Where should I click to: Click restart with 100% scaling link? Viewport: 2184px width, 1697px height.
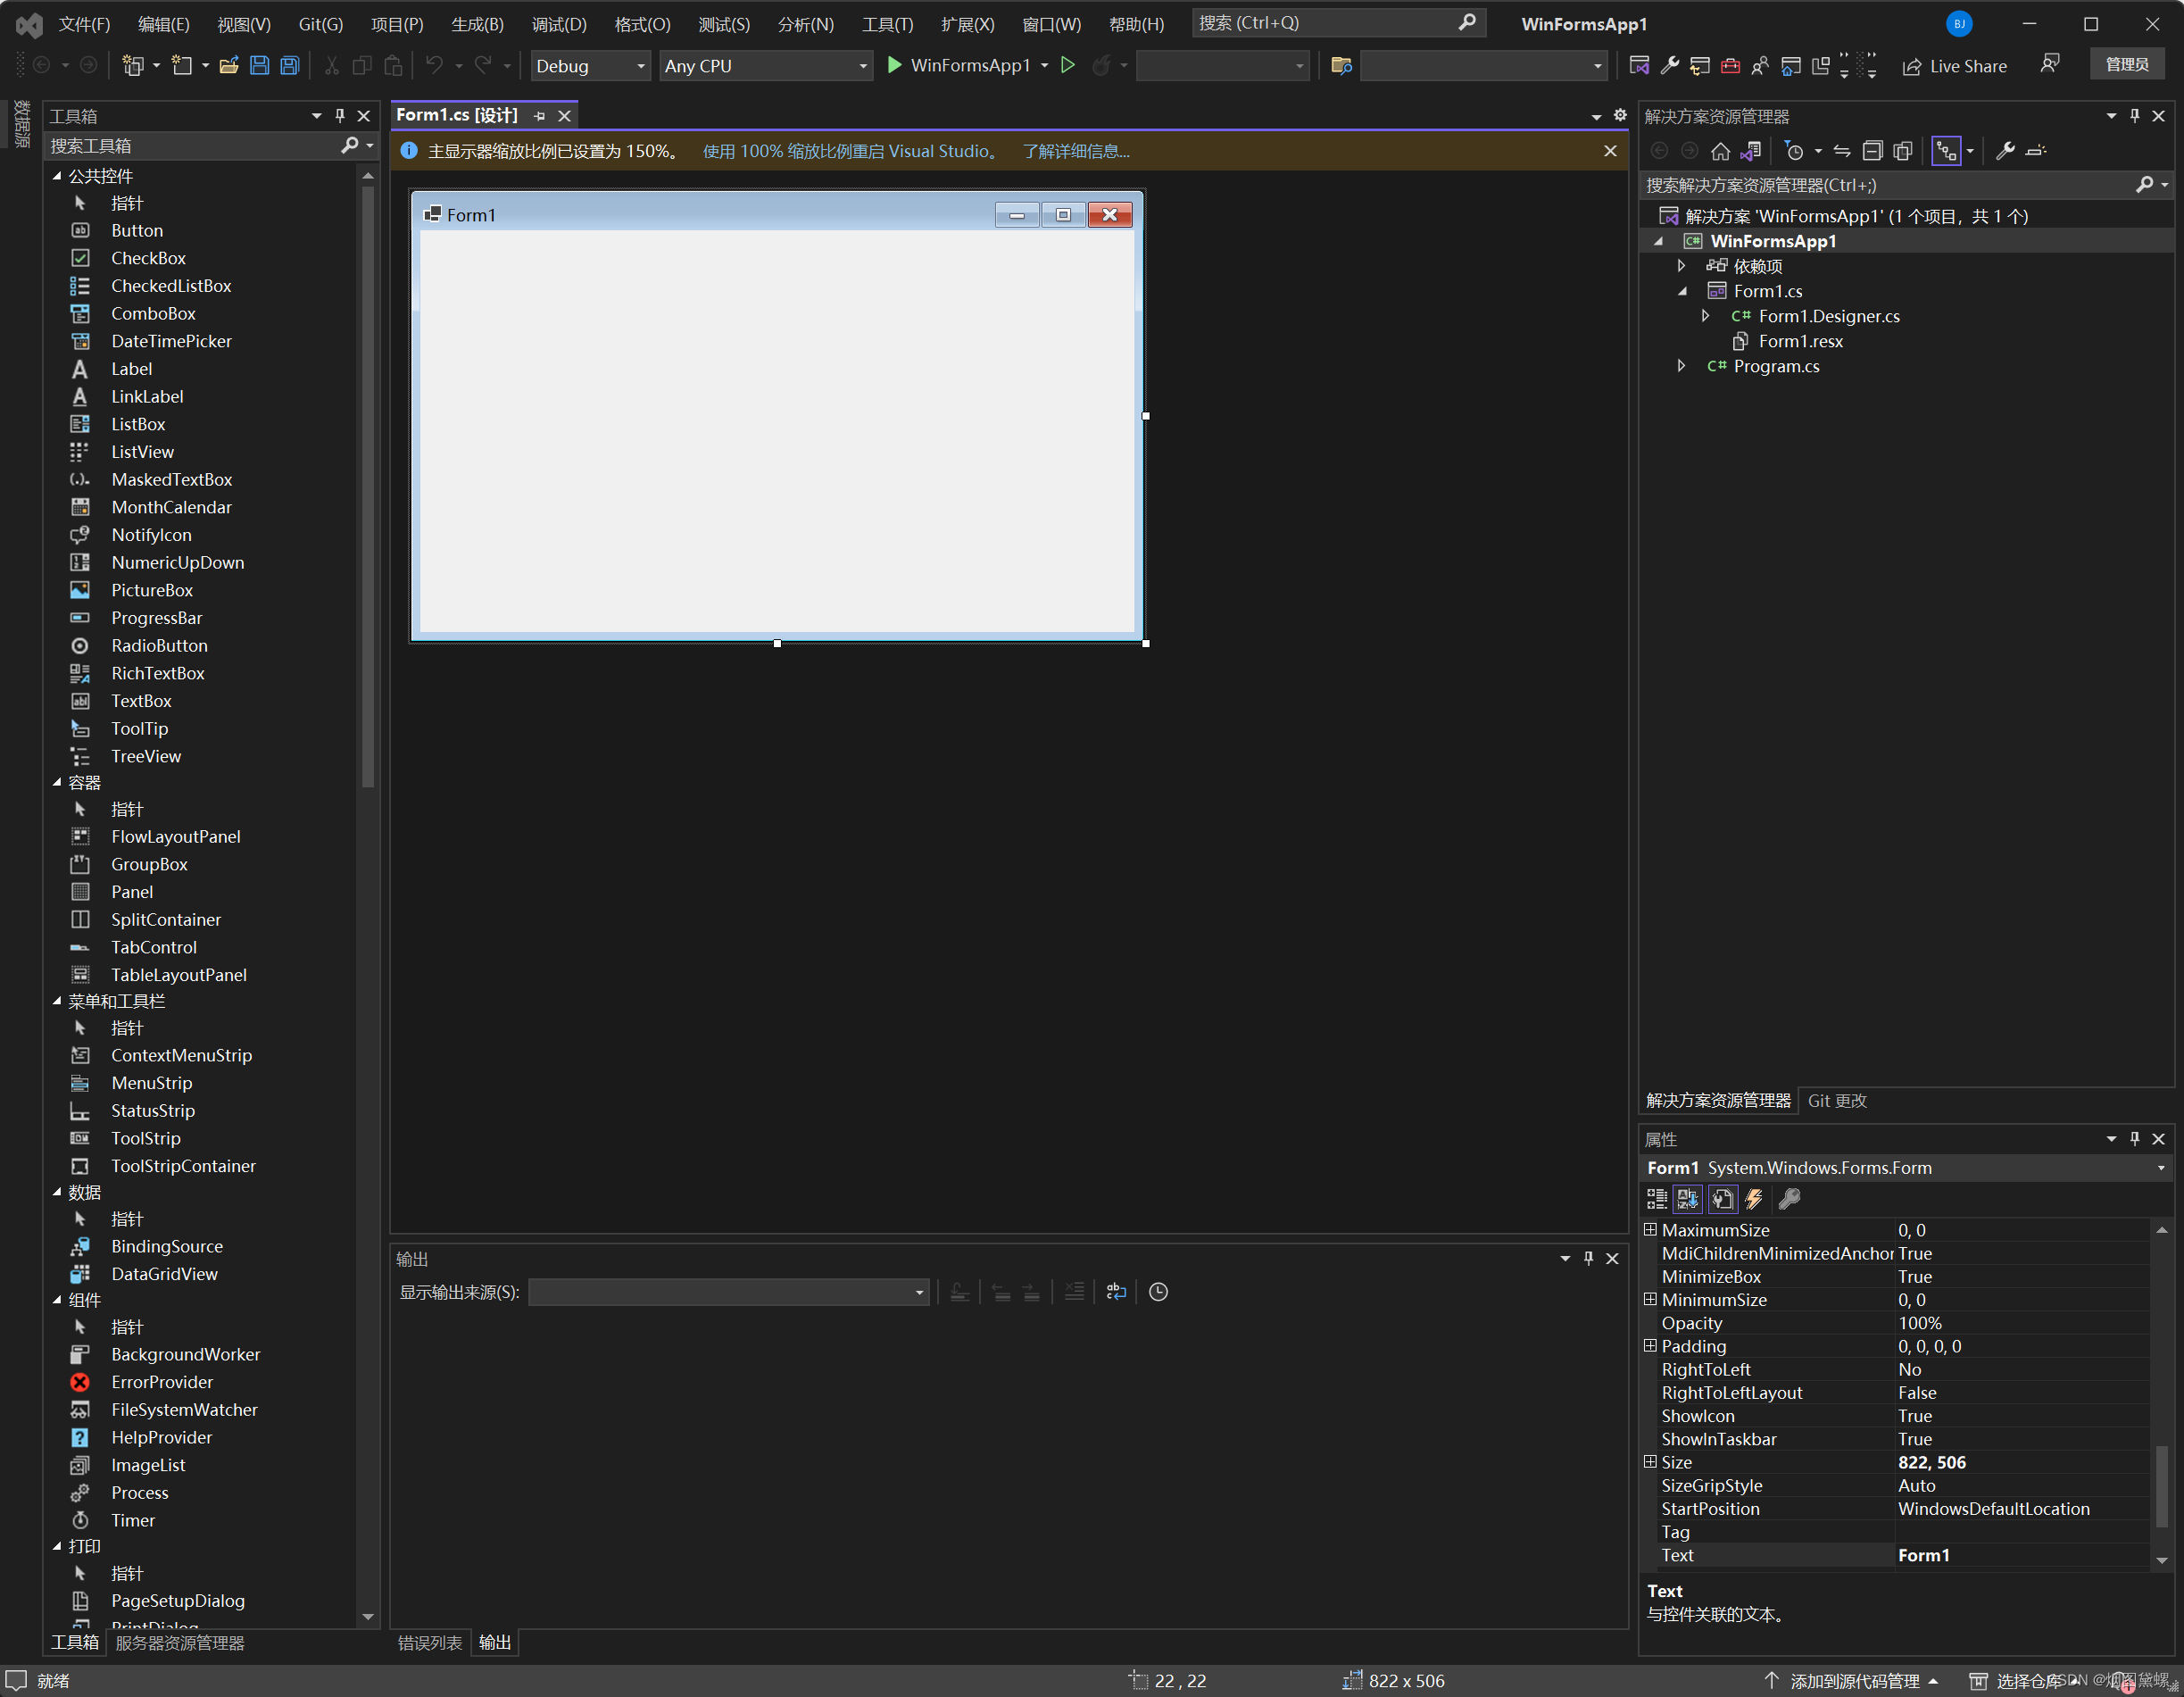(851, 151)
